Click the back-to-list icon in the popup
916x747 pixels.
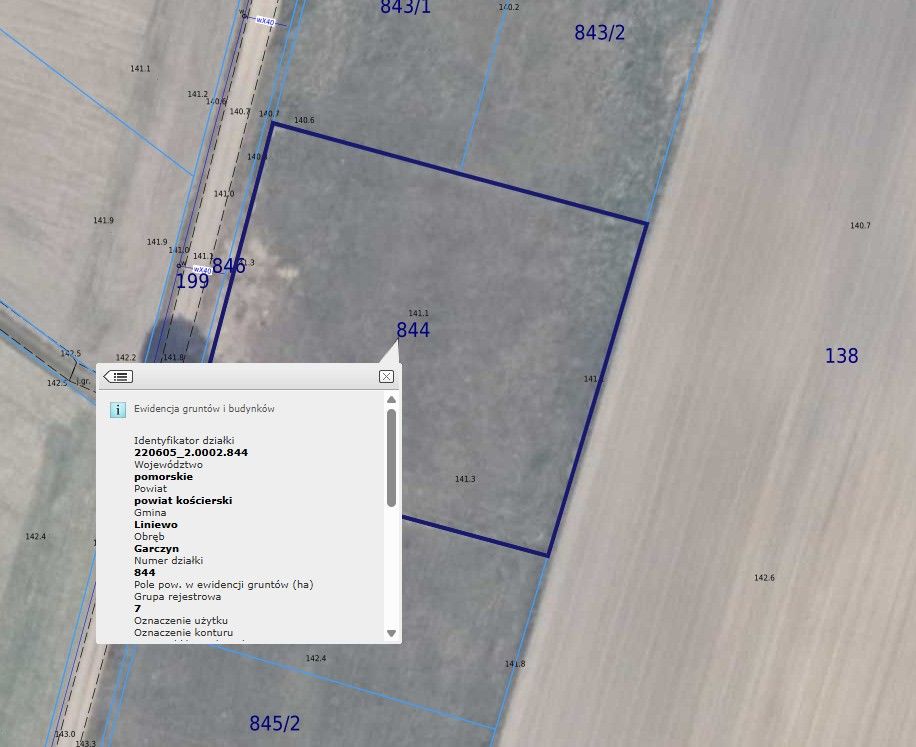click(118, 377)
